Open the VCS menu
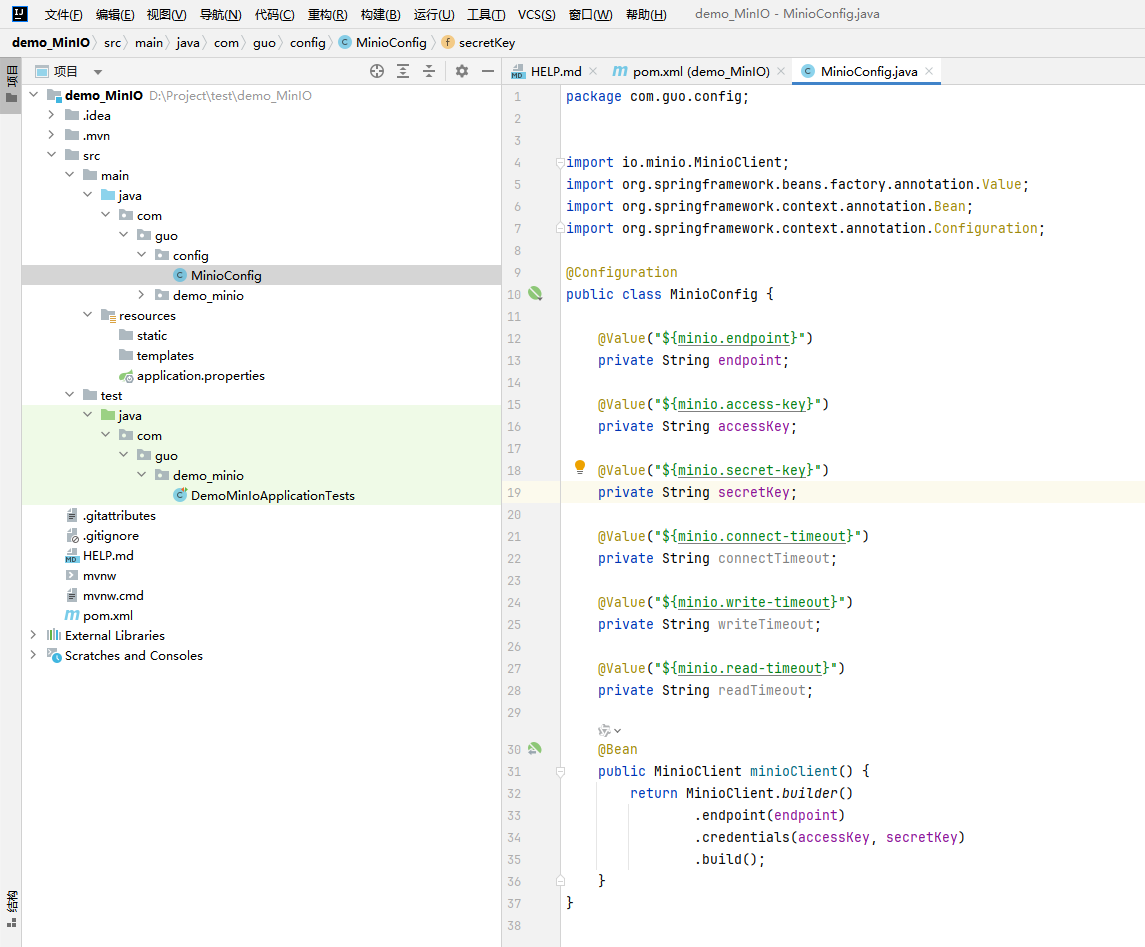Viewport: 1145px width, 947px height. [x=536, y=15]
